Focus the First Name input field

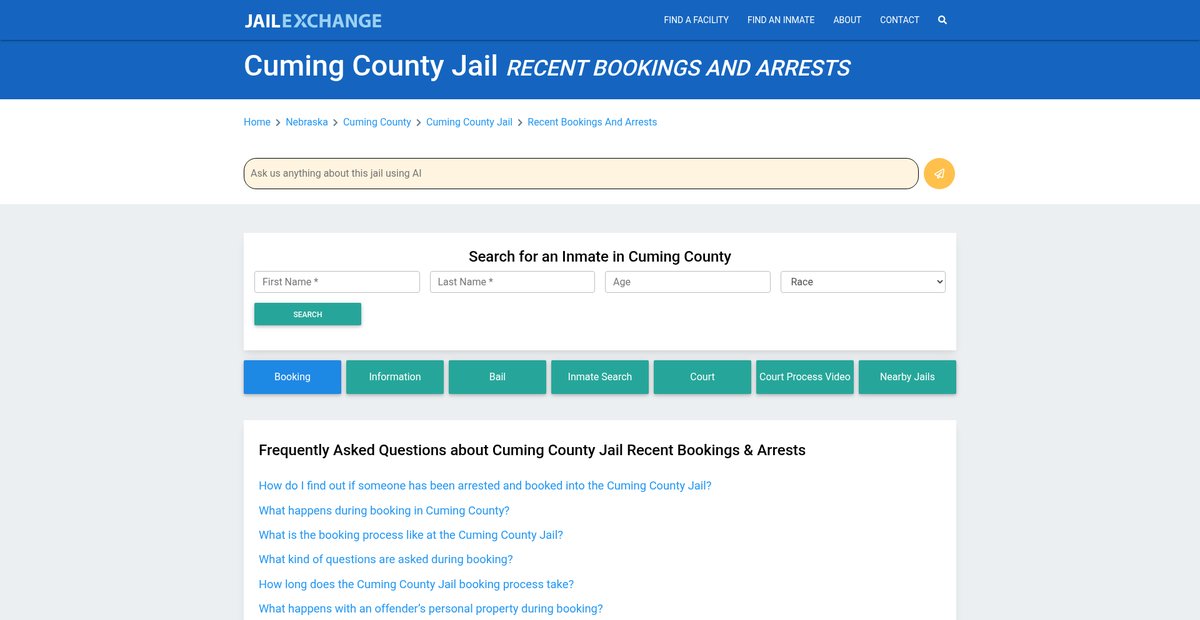coord(337,282)
